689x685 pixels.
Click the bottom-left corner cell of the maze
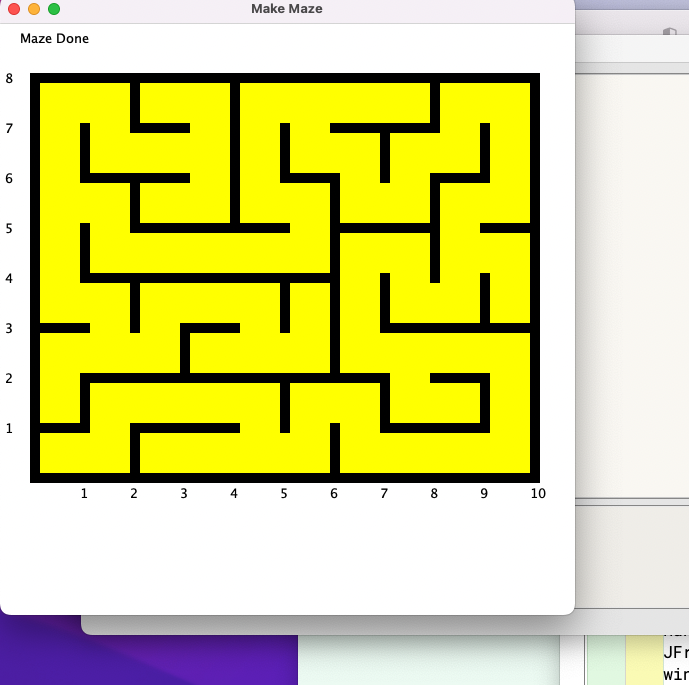pos(60,453)
